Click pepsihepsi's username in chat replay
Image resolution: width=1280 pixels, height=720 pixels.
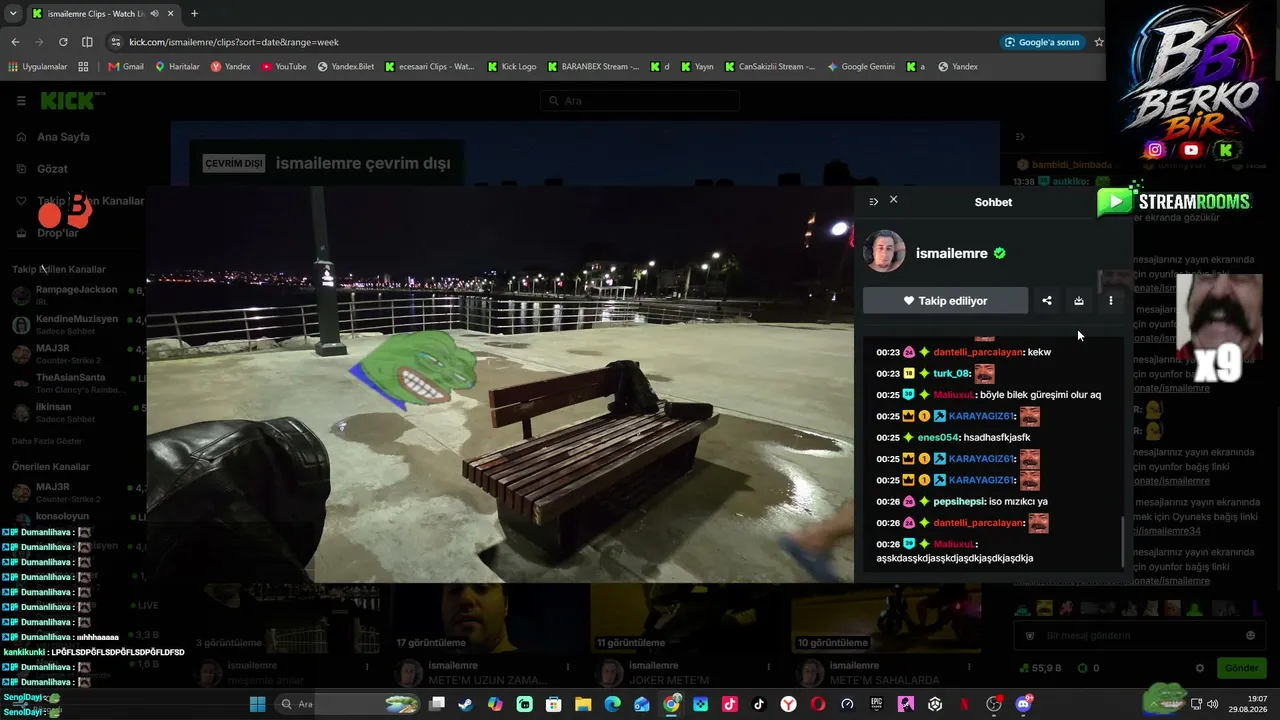click(x=958, y=501)
